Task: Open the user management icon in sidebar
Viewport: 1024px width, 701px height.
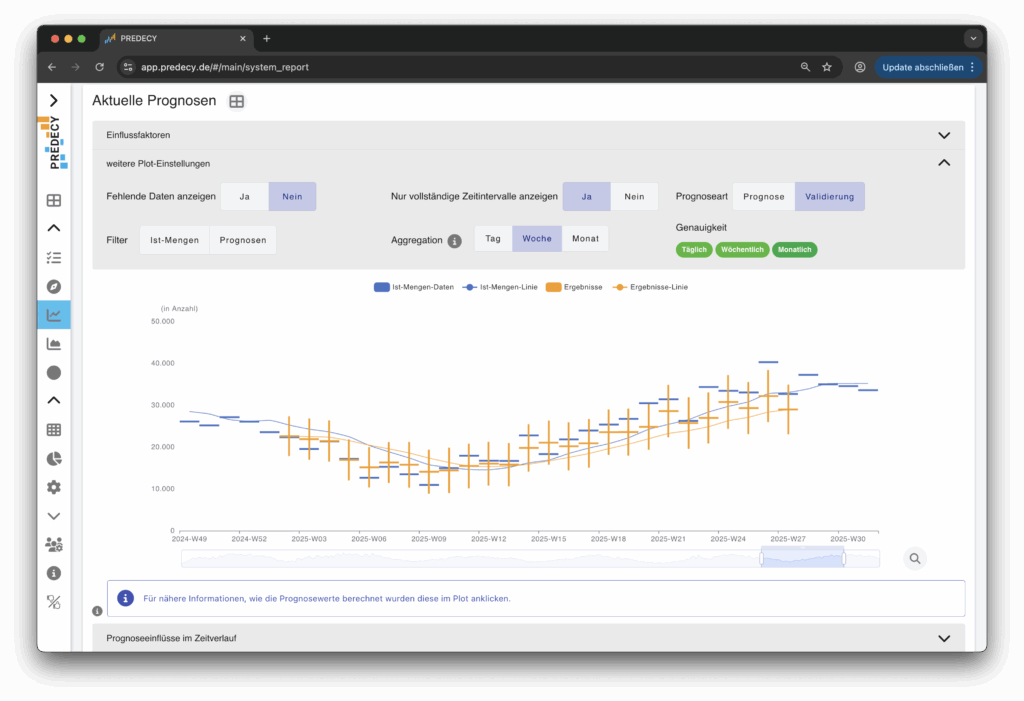Action: (x=54, y=545)
